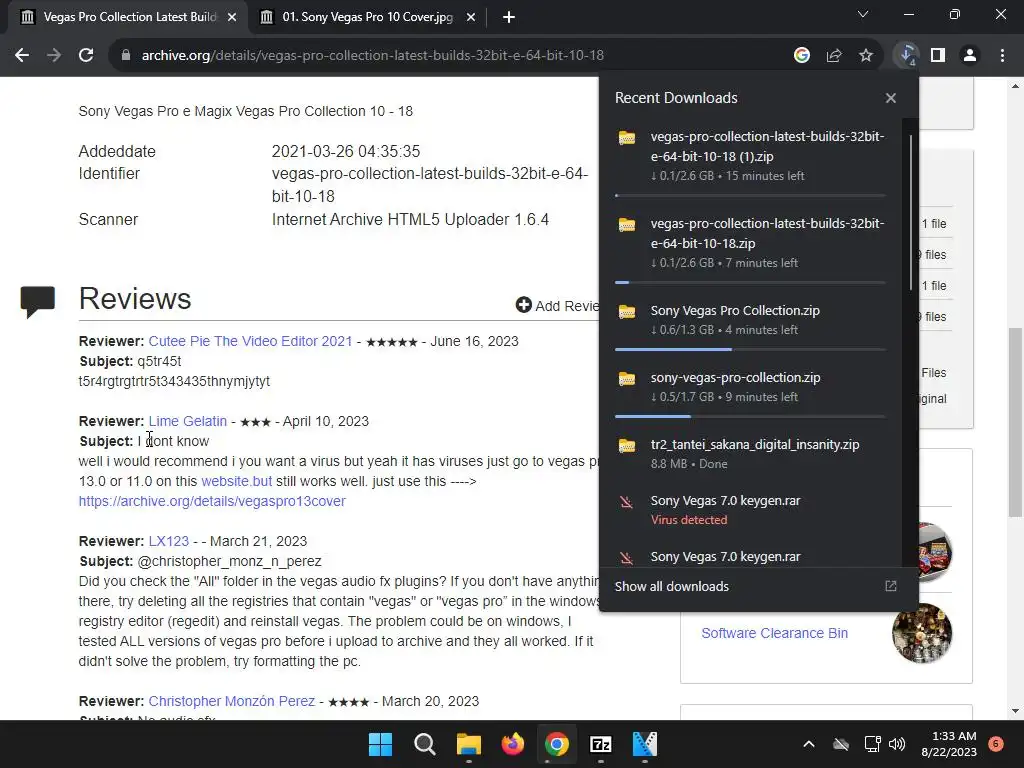Open the Vegas Pro taskbar app
The height and width of the screenshot is (768, 1024).
click(645, 744)
